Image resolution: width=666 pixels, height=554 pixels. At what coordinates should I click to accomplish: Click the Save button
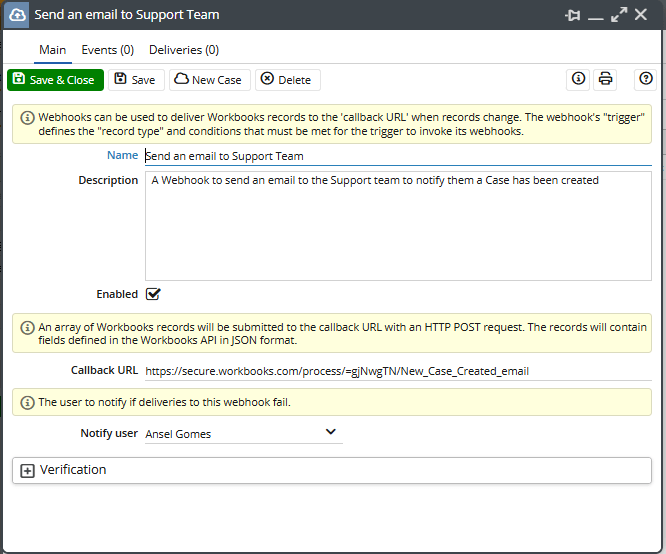pyautogui.click(x=135, y=80)
